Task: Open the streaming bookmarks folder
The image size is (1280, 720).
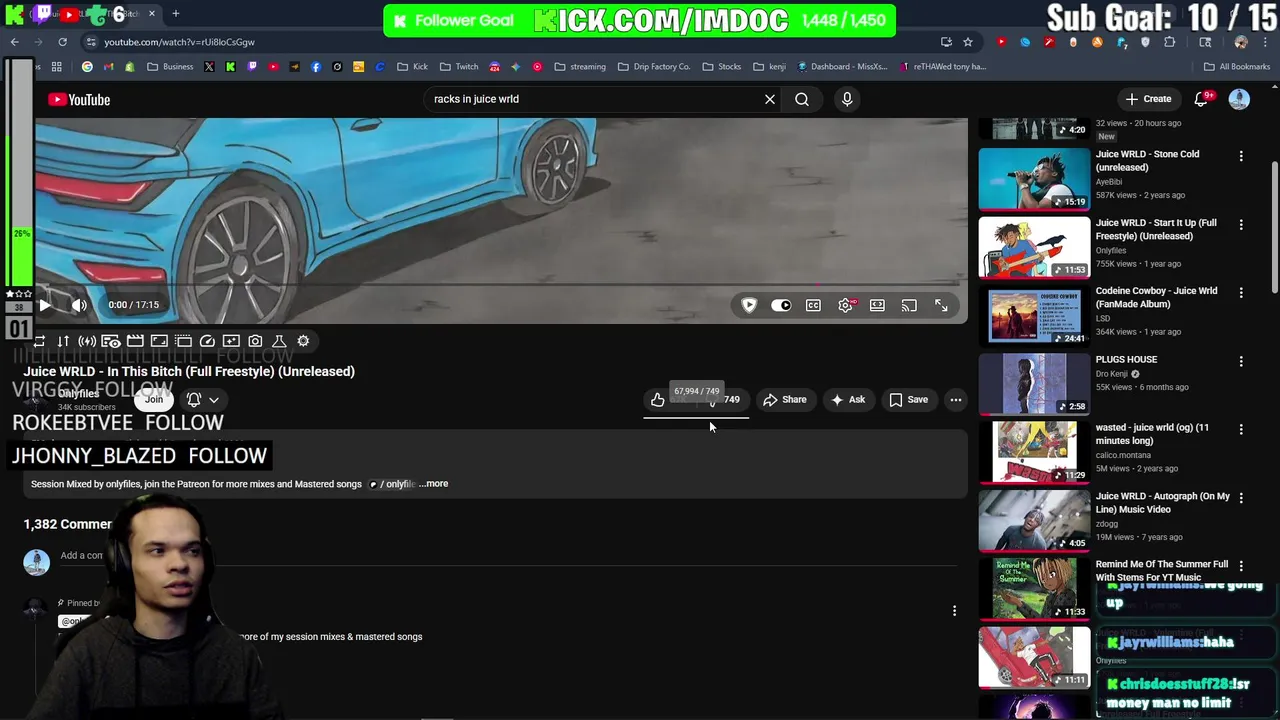Action: point(580,67)
